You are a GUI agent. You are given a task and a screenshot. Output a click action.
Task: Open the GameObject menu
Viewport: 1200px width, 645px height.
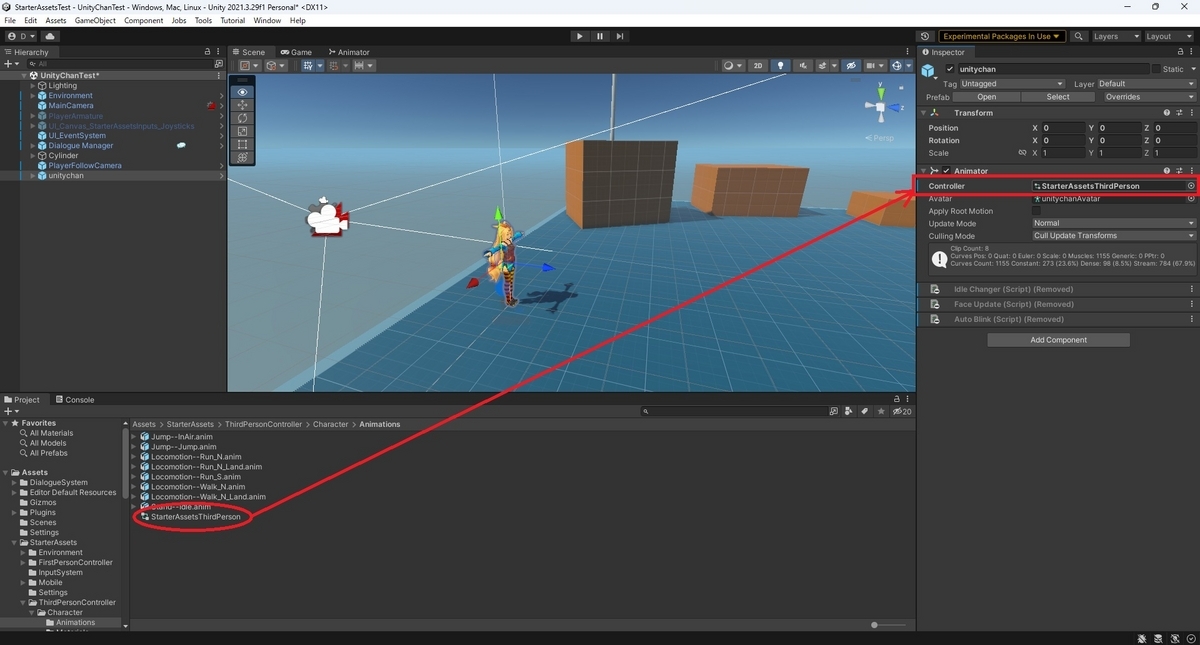tap(95, 20)
